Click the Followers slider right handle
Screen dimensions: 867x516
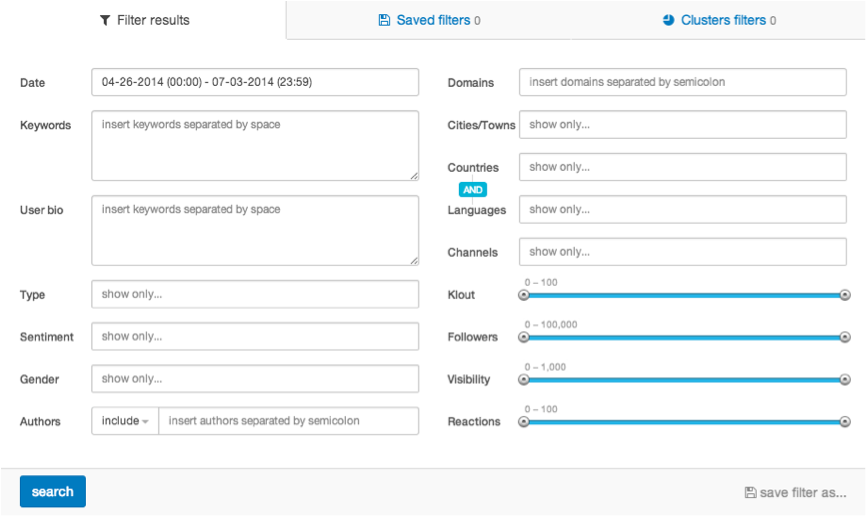[x=845, y=337]
